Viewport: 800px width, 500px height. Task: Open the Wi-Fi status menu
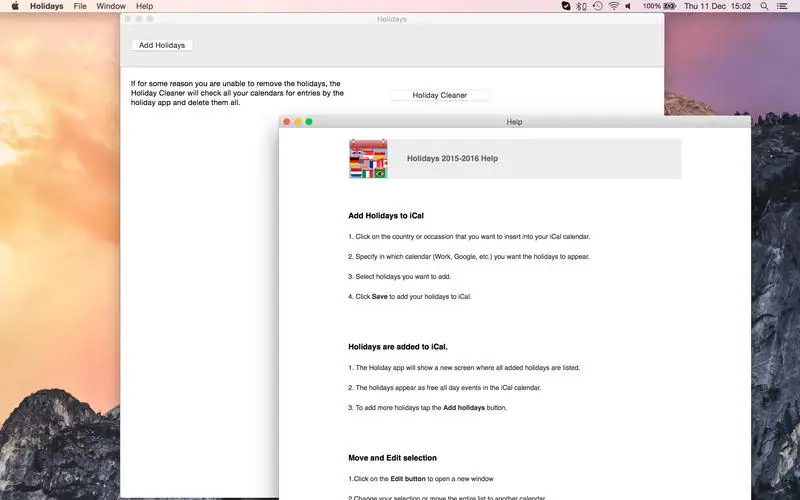614,6
